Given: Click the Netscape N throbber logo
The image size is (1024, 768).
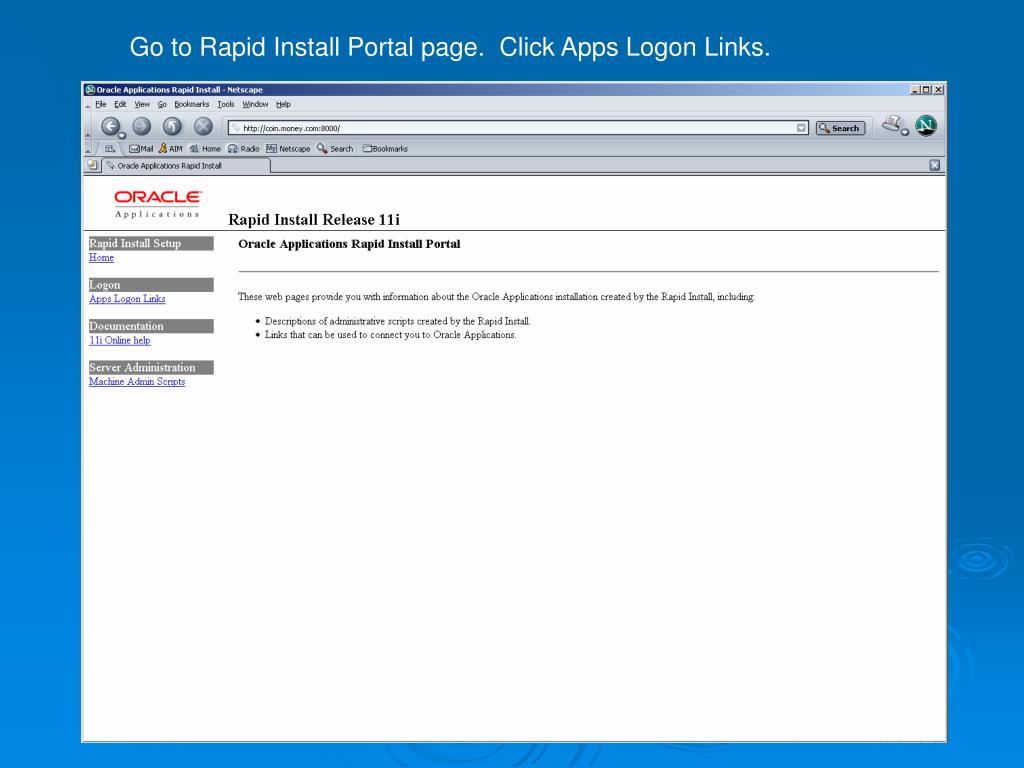Looking at the screenshot, I should [x=925, y=125].
